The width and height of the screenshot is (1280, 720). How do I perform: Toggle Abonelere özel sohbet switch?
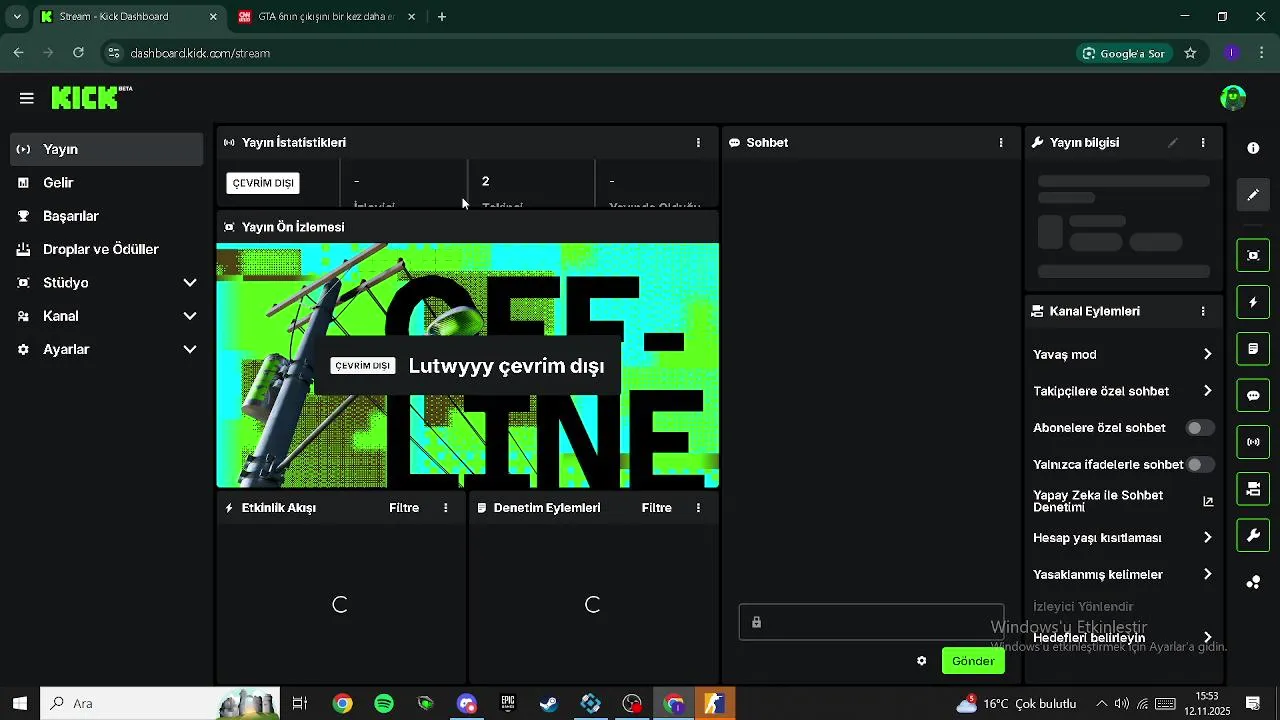(1200, 428)
